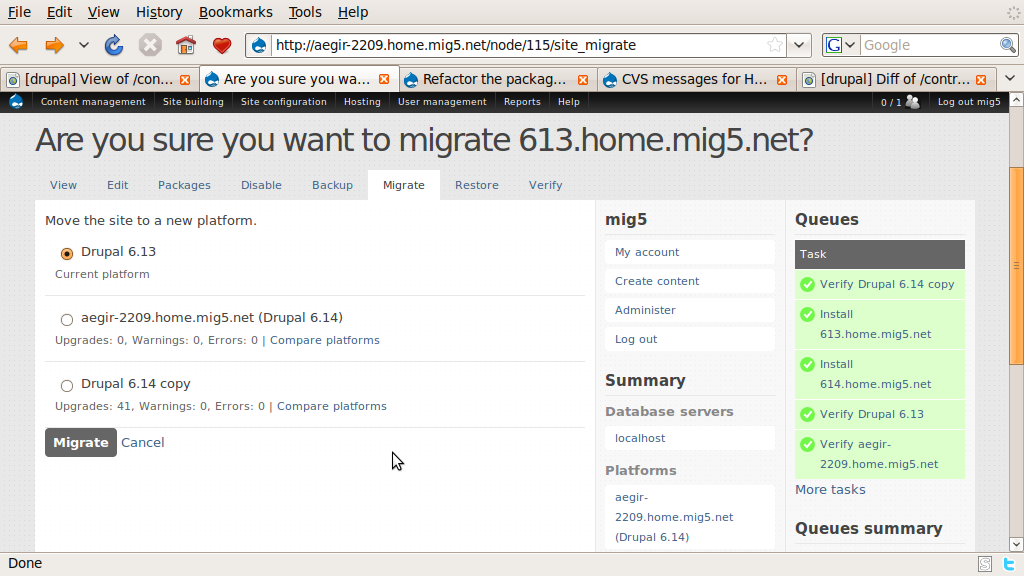The height and width of the screenshot is (576, 1024).
Task: Click the Cancel link
Action: pyautogui.click(x=142, y=442)
